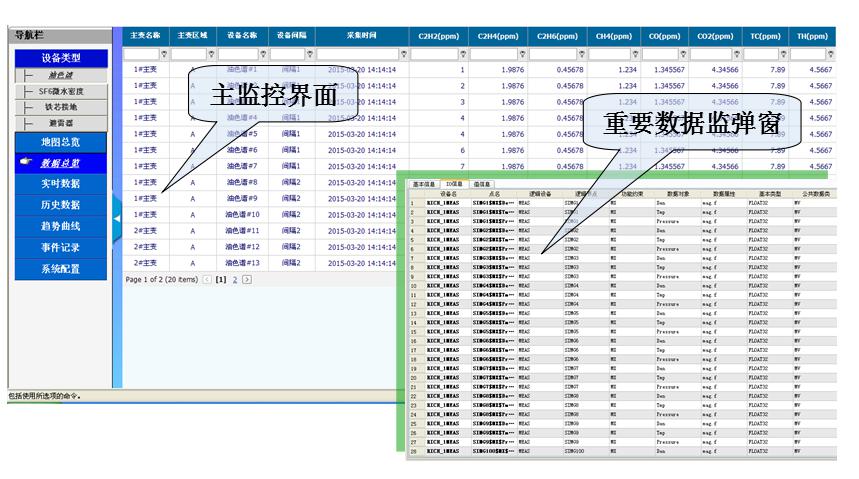
Task: Open 历史数据 from the navigation bar
Action: tap(61, 205)
